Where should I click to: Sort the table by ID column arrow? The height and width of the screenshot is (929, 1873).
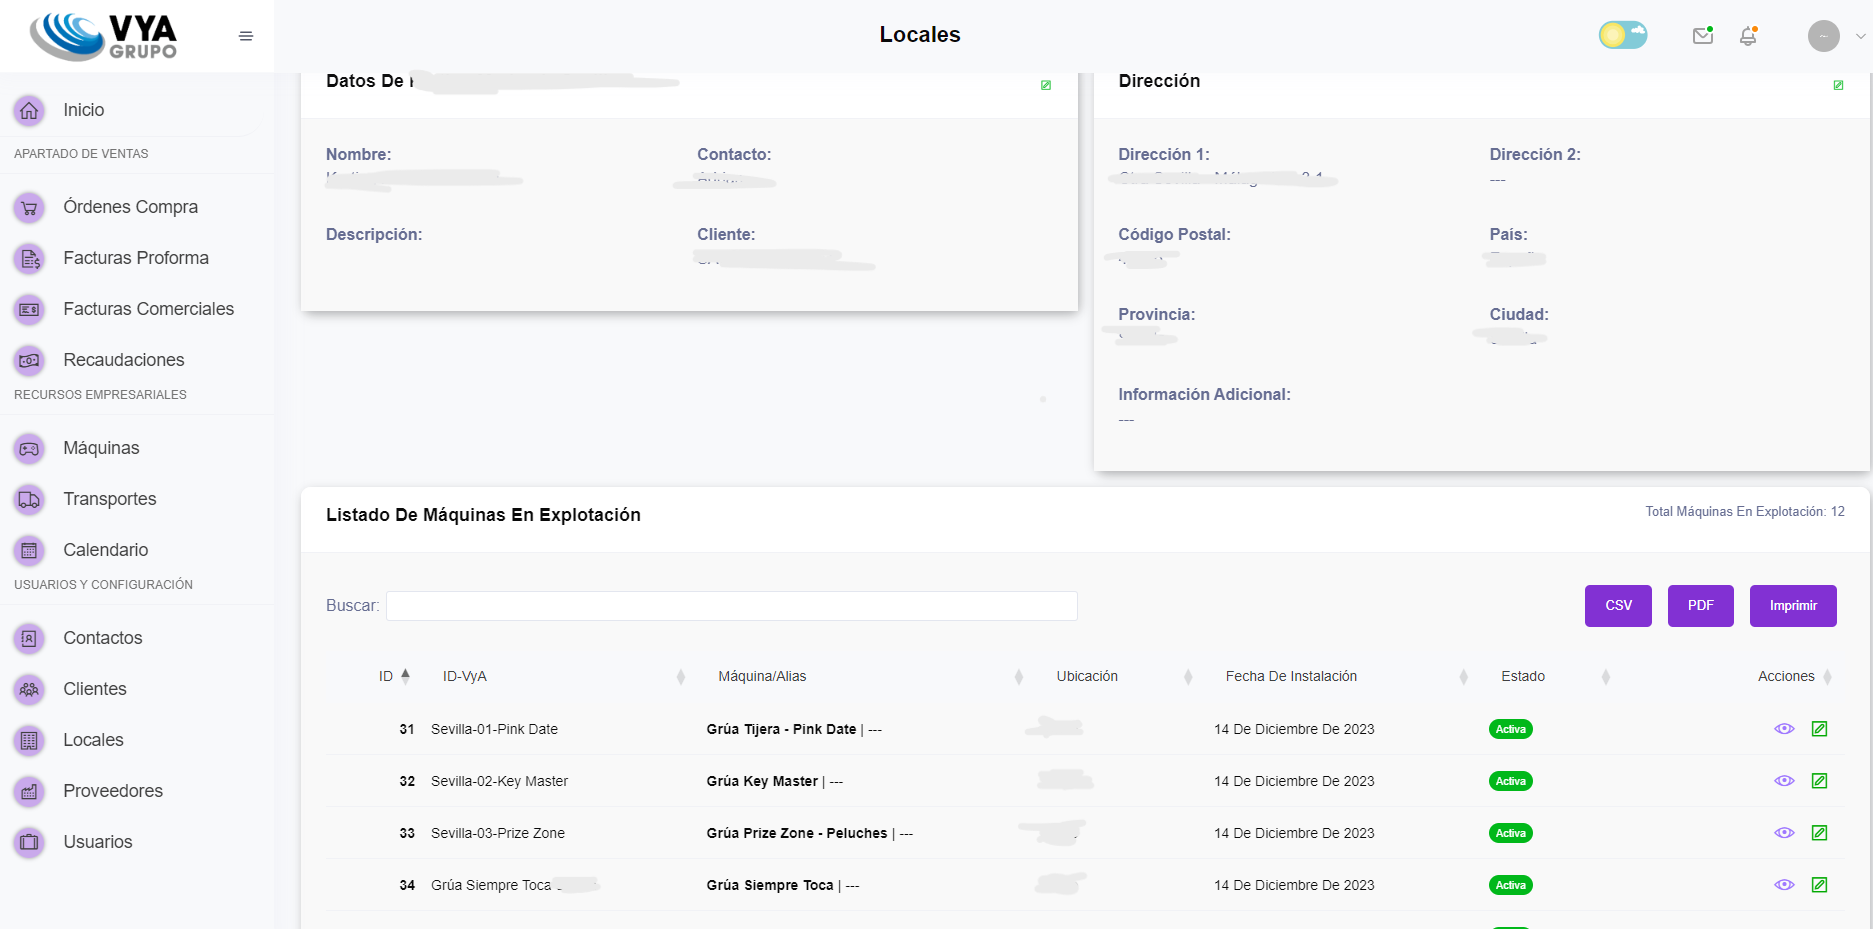(406, 675)
